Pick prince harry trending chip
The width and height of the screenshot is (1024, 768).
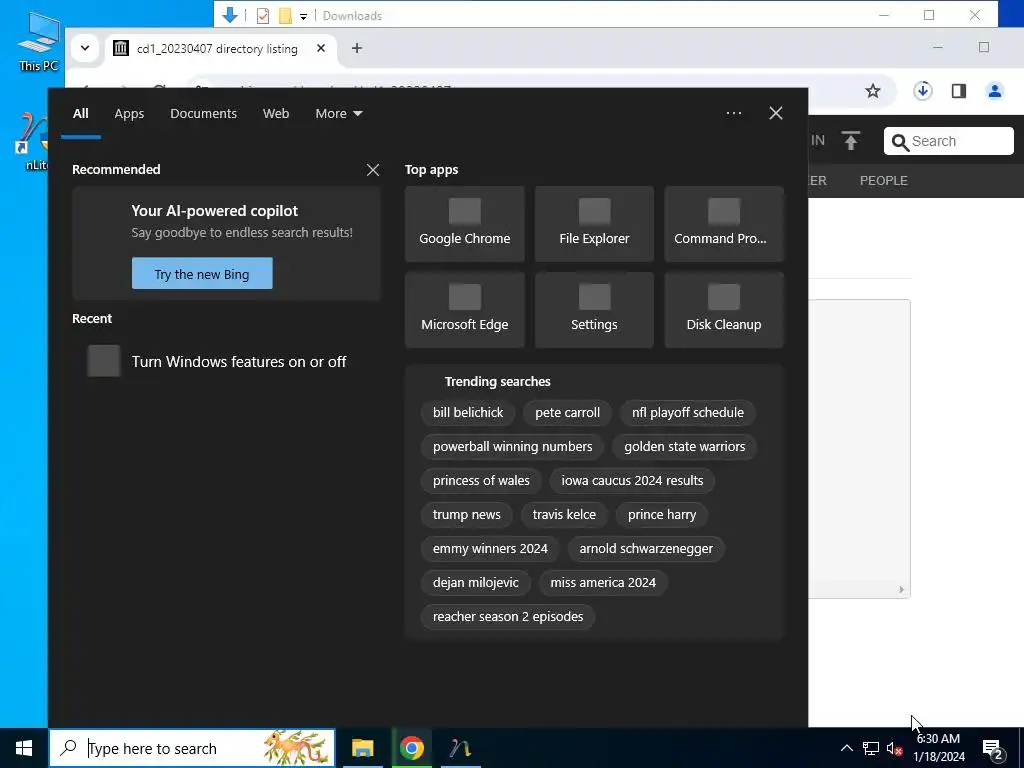[662, 515]
